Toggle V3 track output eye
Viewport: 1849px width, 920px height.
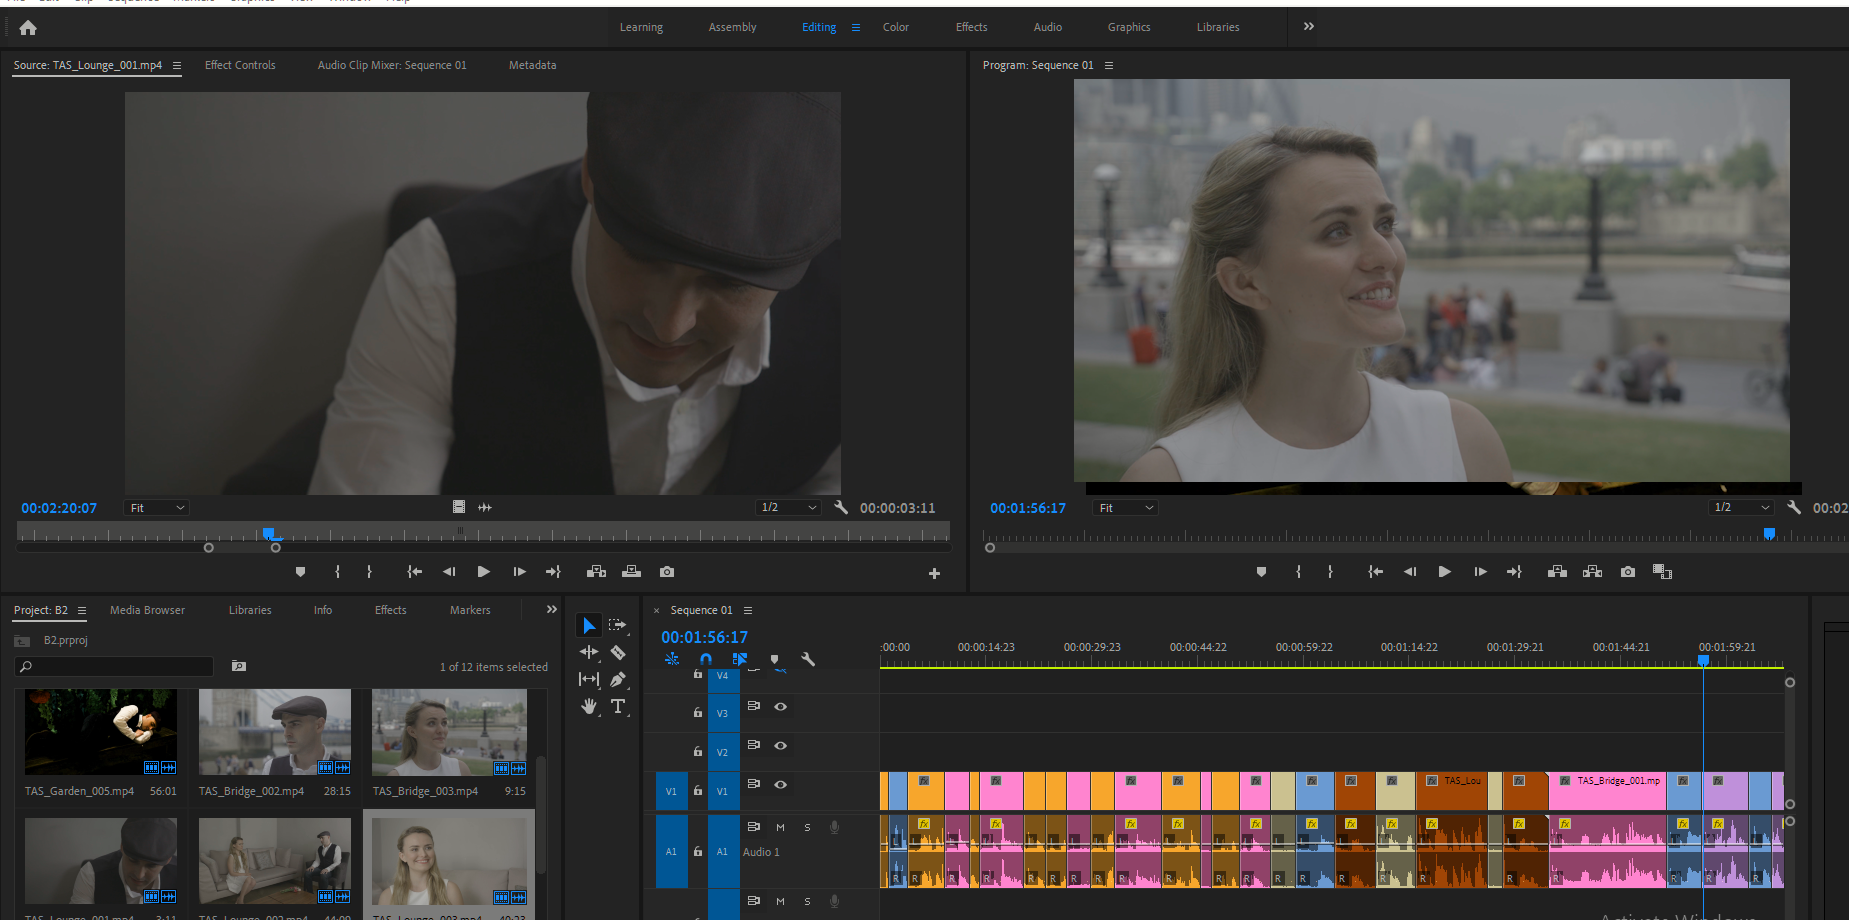pyautogui.click(x=781, y=707)
